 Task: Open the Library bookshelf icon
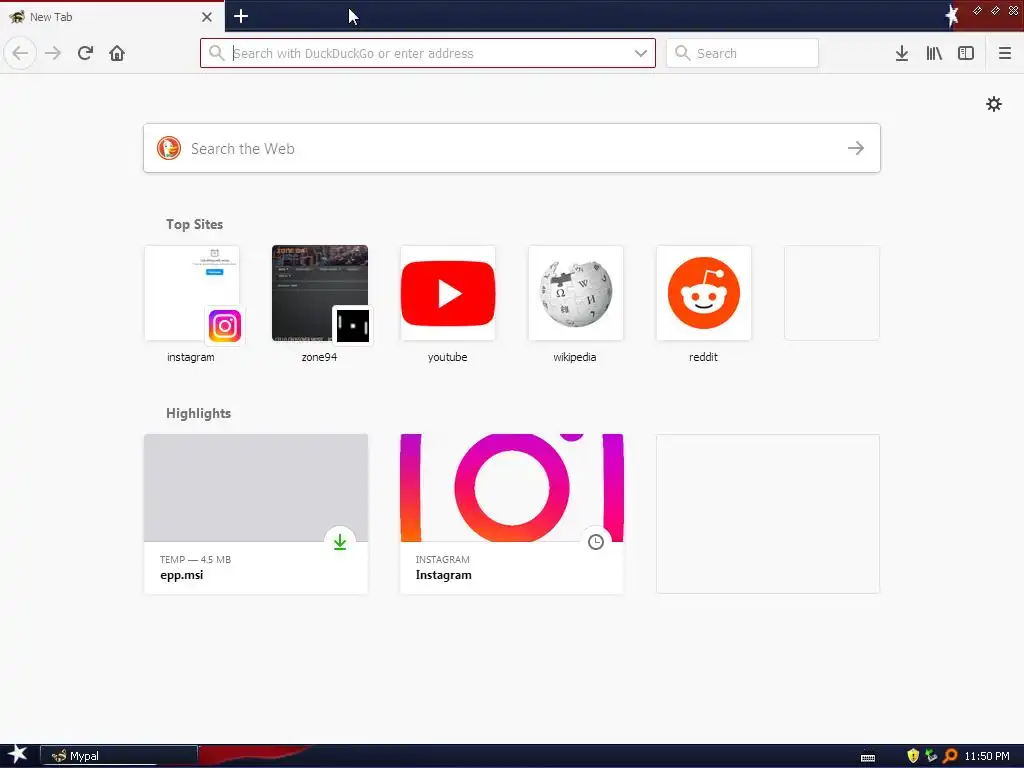(934, 53)
